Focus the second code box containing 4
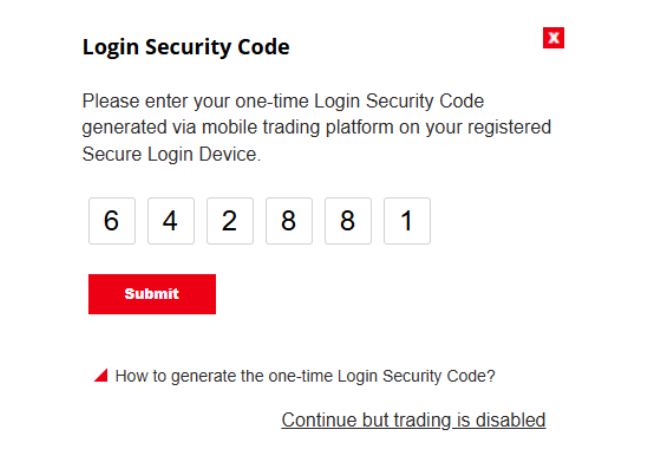This screenshot has width=650, height=462. 170,221
